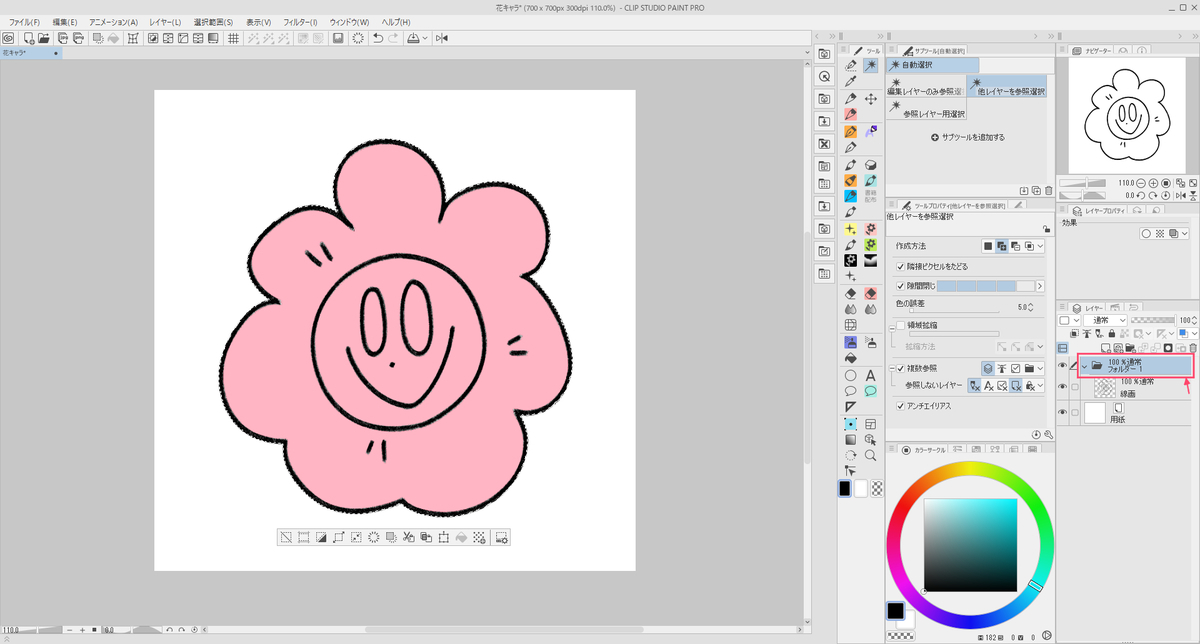Select the auto select magic wand tool
This screenshot has width=1200, height=644.
pos(871,66)
